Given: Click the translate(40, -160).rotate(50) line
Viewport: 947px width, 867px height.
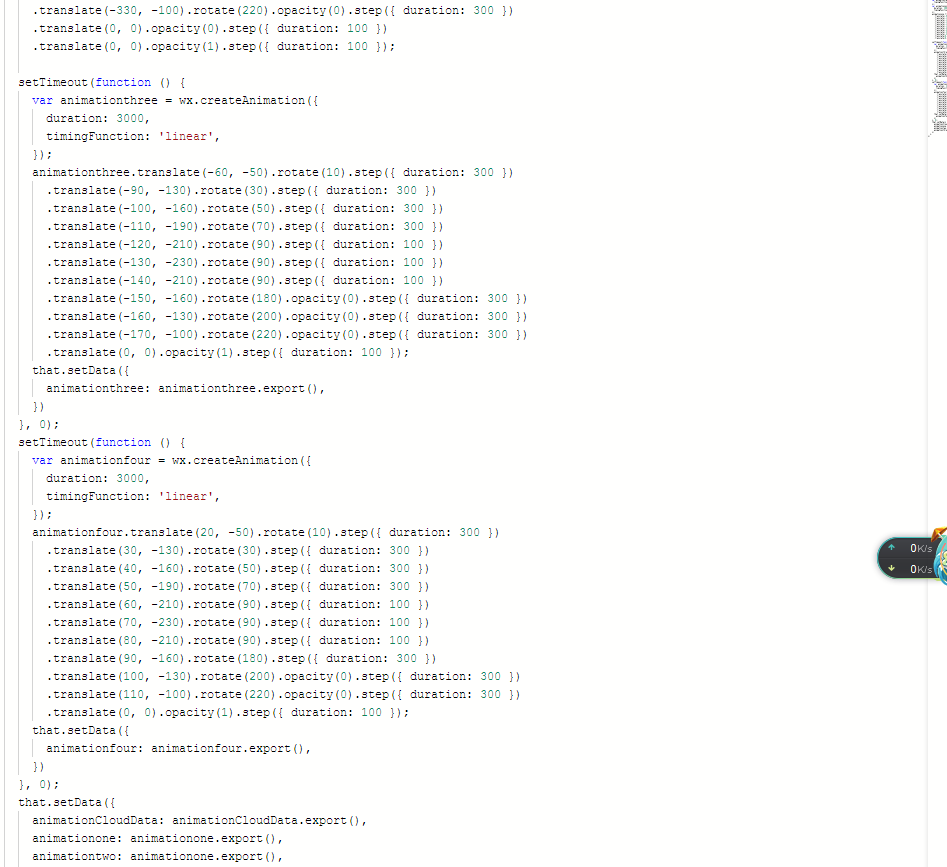Looking at the screenshot, I should (x=238, y=569).
